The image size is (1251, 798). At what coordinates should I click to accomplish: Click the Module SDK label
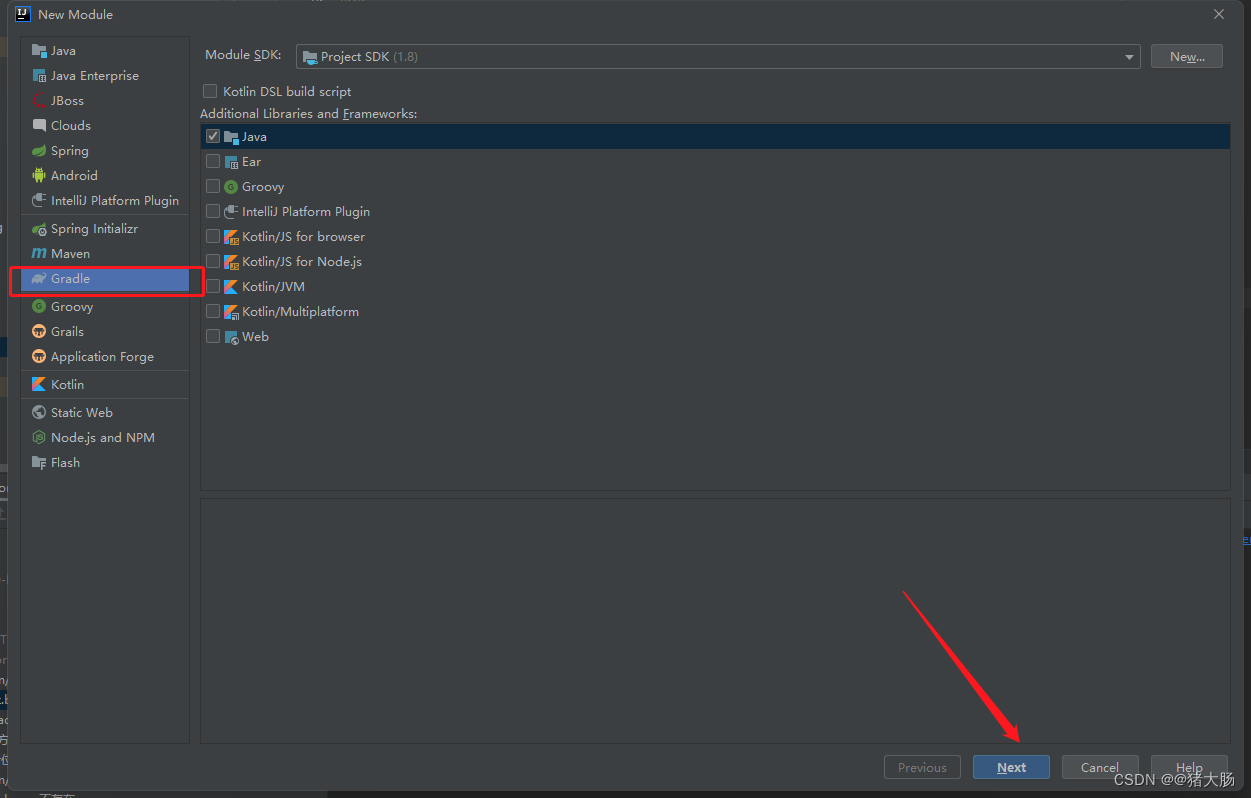(243, 56)
